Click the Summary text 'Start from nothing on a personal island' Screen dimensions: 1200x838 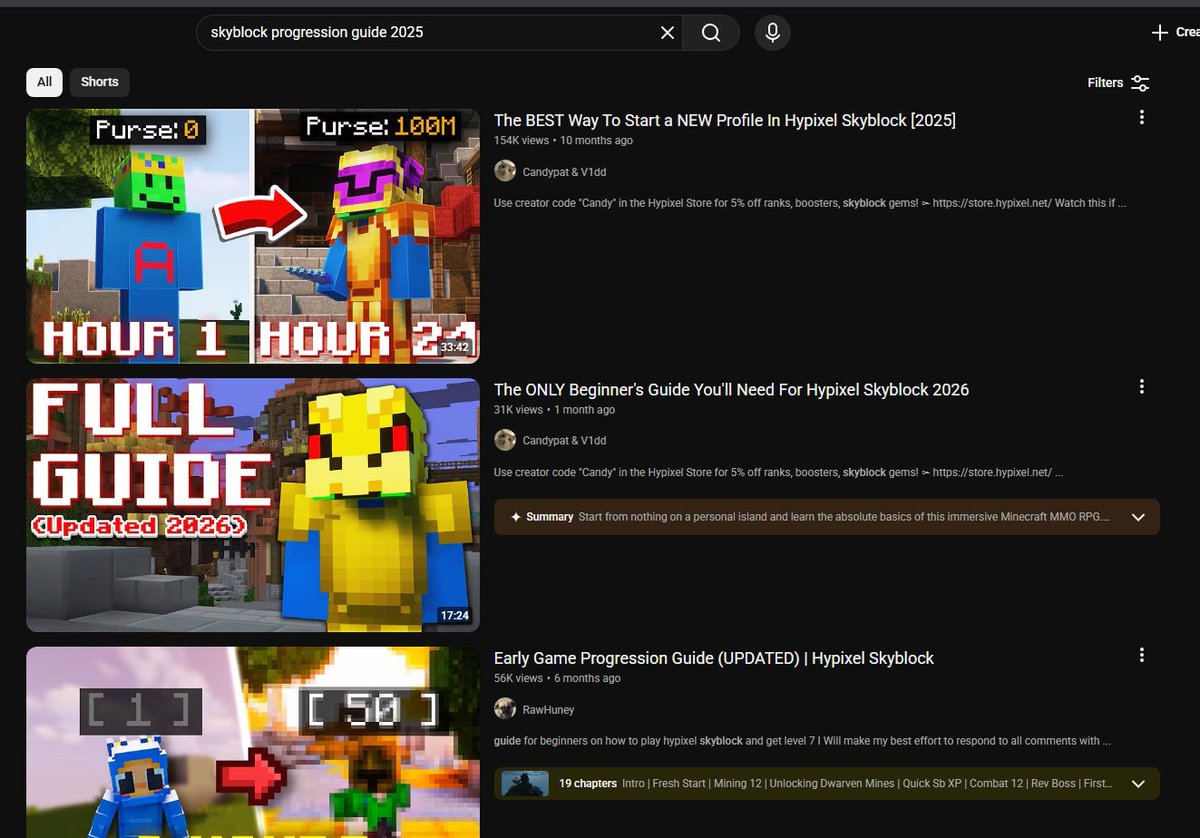[844, 517]
